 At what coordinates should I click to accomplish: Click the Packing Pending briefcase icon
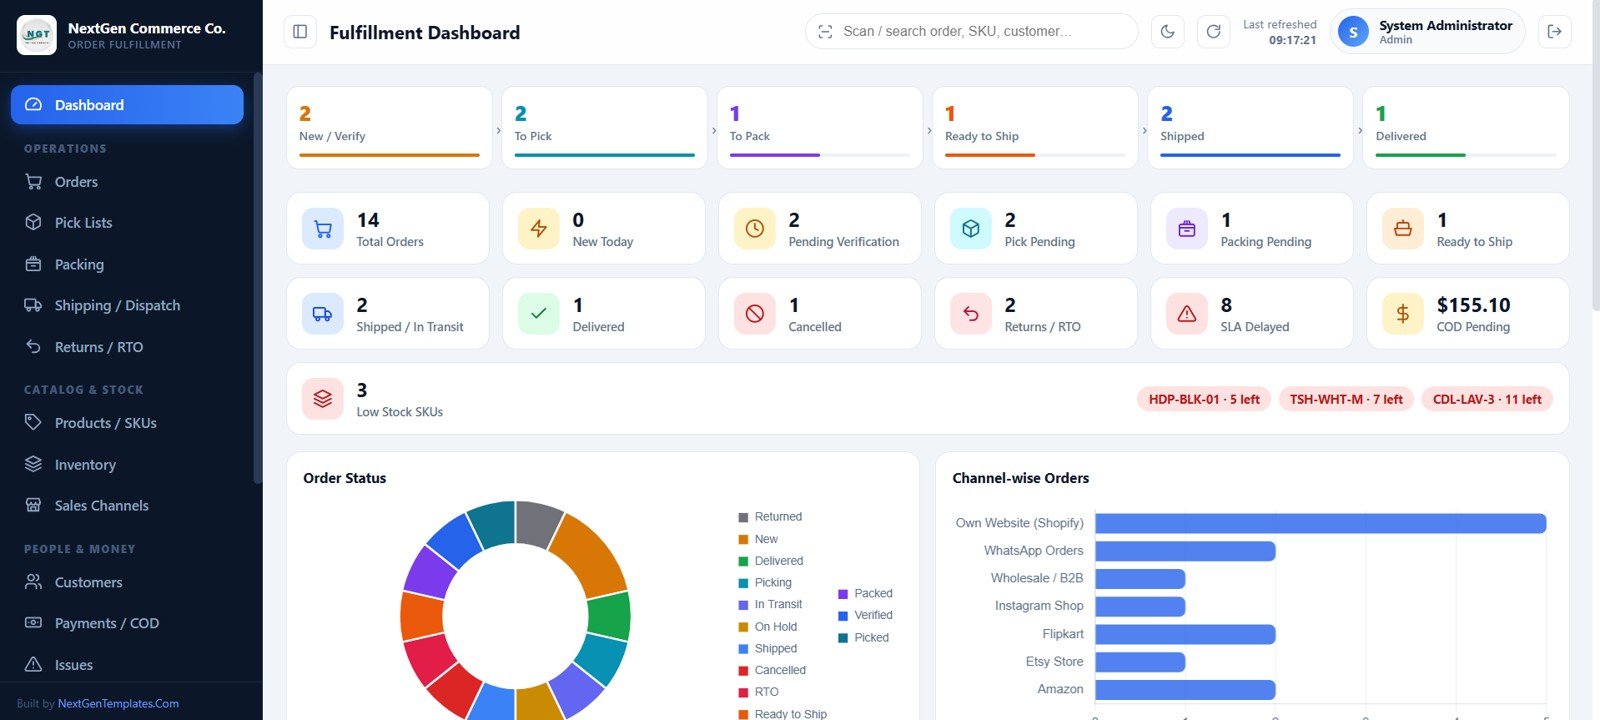click(1186, 229)
